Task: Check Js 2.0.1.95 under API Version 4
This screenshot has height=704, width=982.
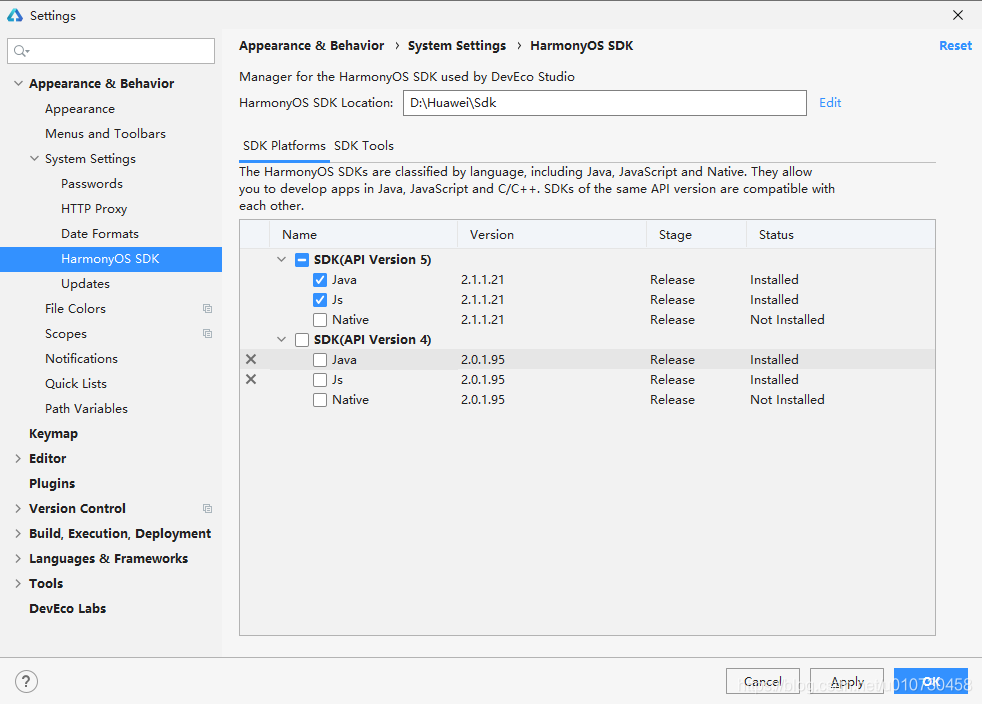Action: pos(320,380)
